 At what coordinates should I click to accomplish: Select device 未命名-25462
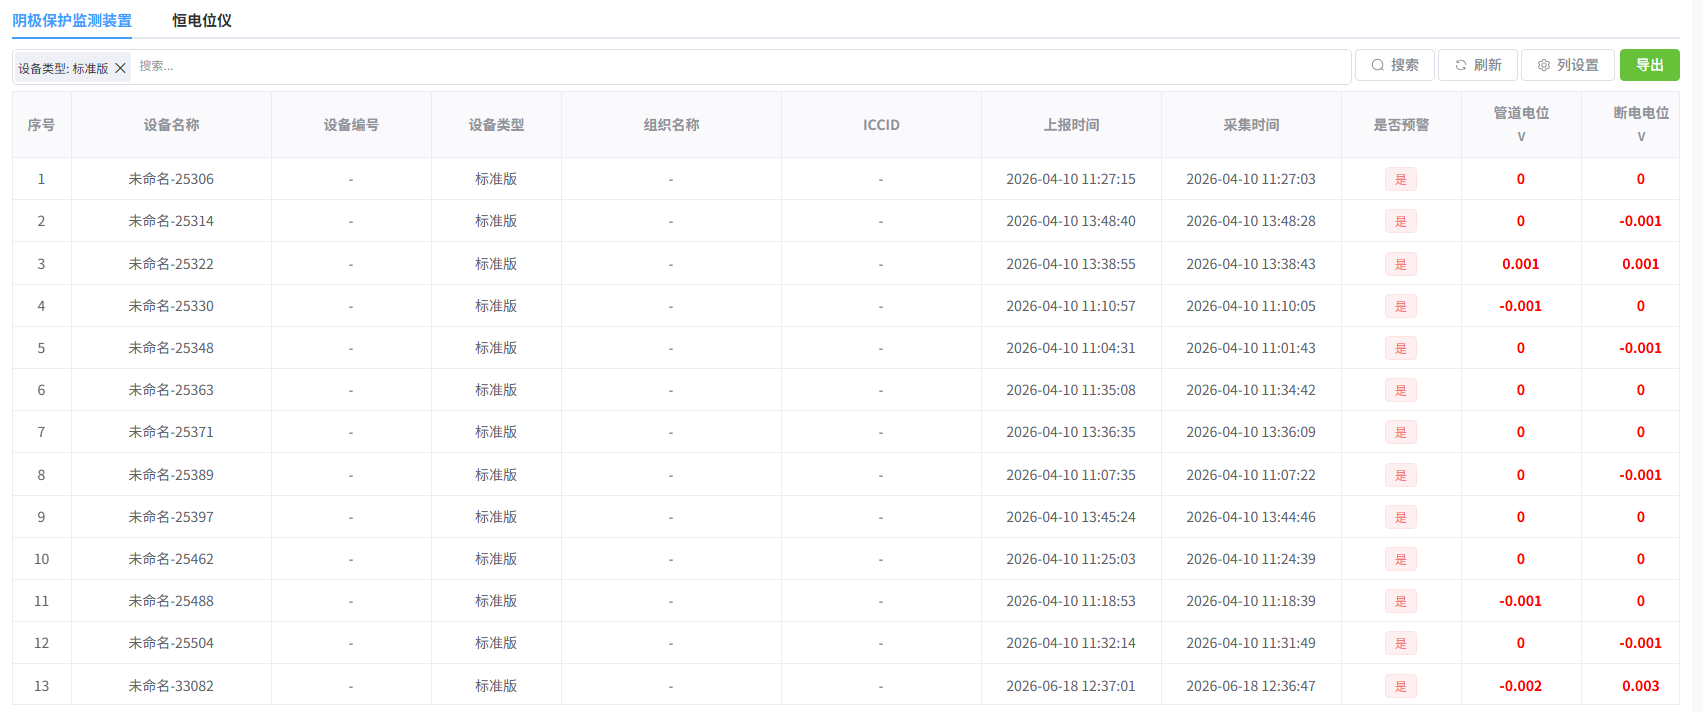tap(171, 559)
